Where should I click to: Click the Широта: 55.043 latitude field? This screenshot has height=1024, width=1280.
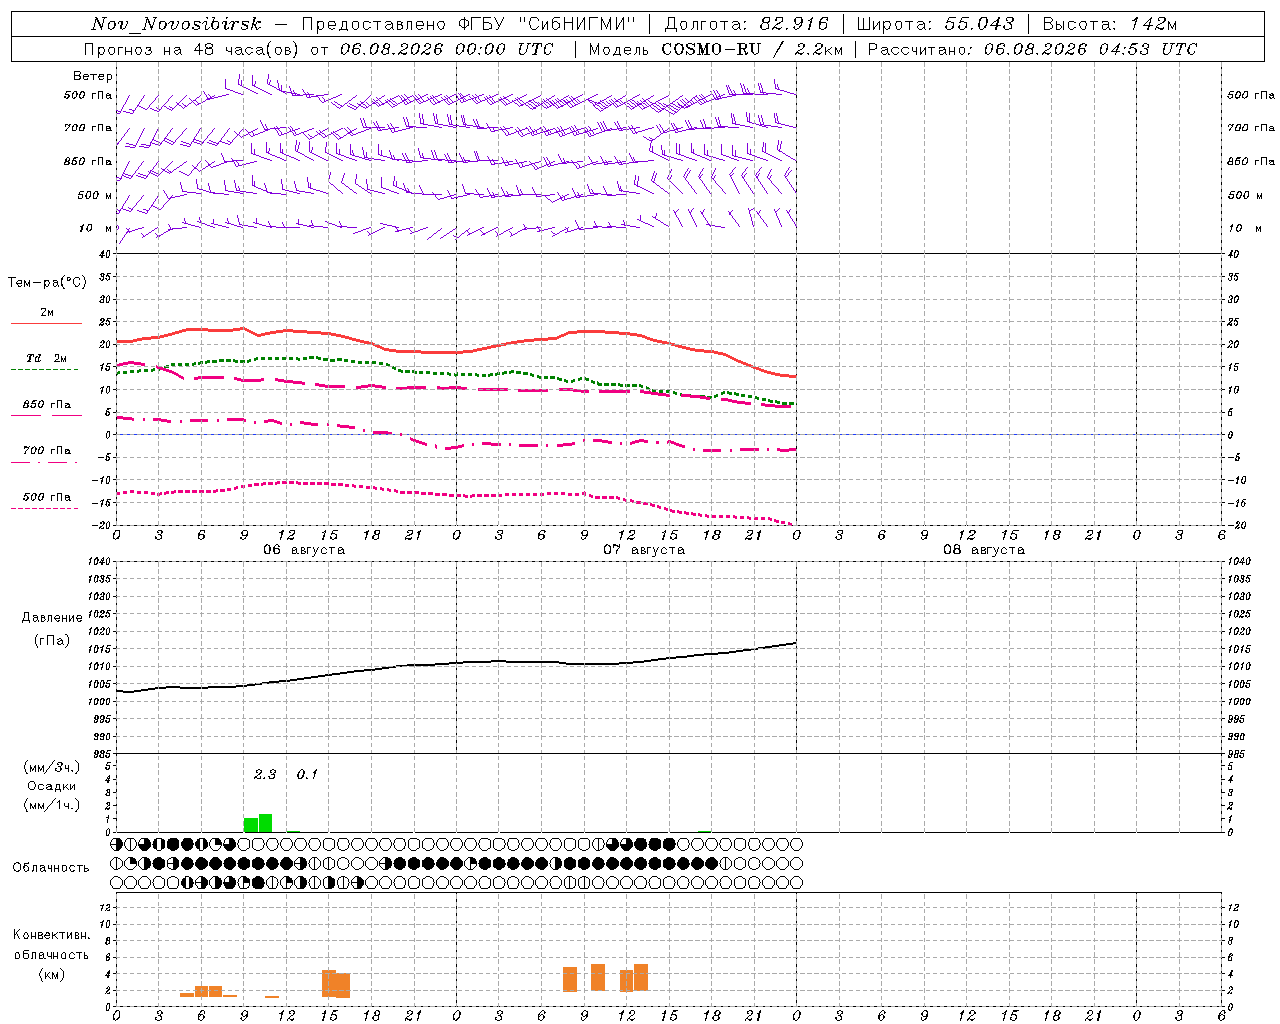(936, 24)
